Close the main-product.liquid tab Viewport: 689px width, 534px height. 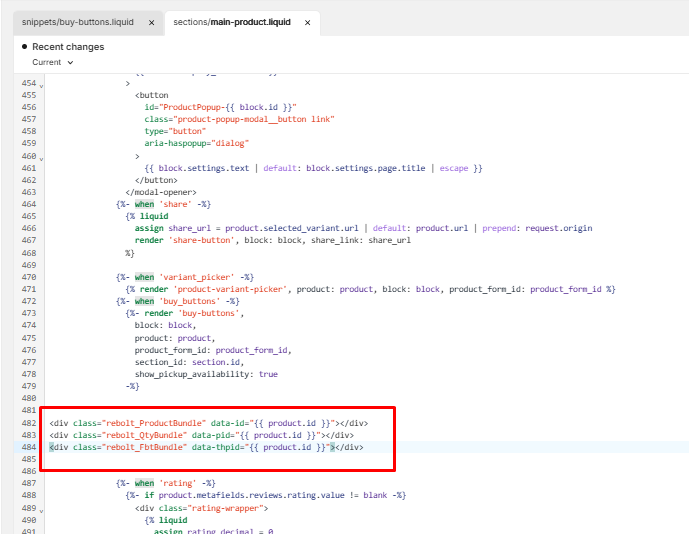coord(308,22)
